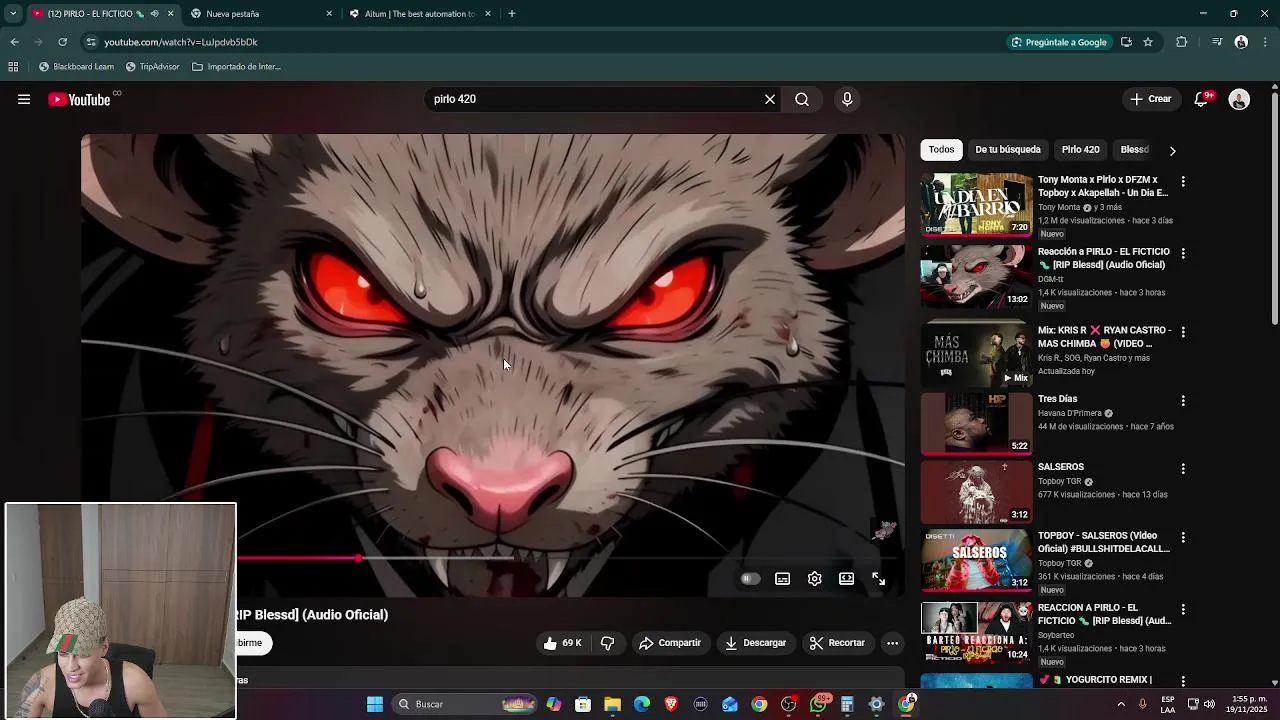Viewport: 1280px width, 720px height.
Task: Click the taskbar Buscar search box
Action: coord(466,704)
